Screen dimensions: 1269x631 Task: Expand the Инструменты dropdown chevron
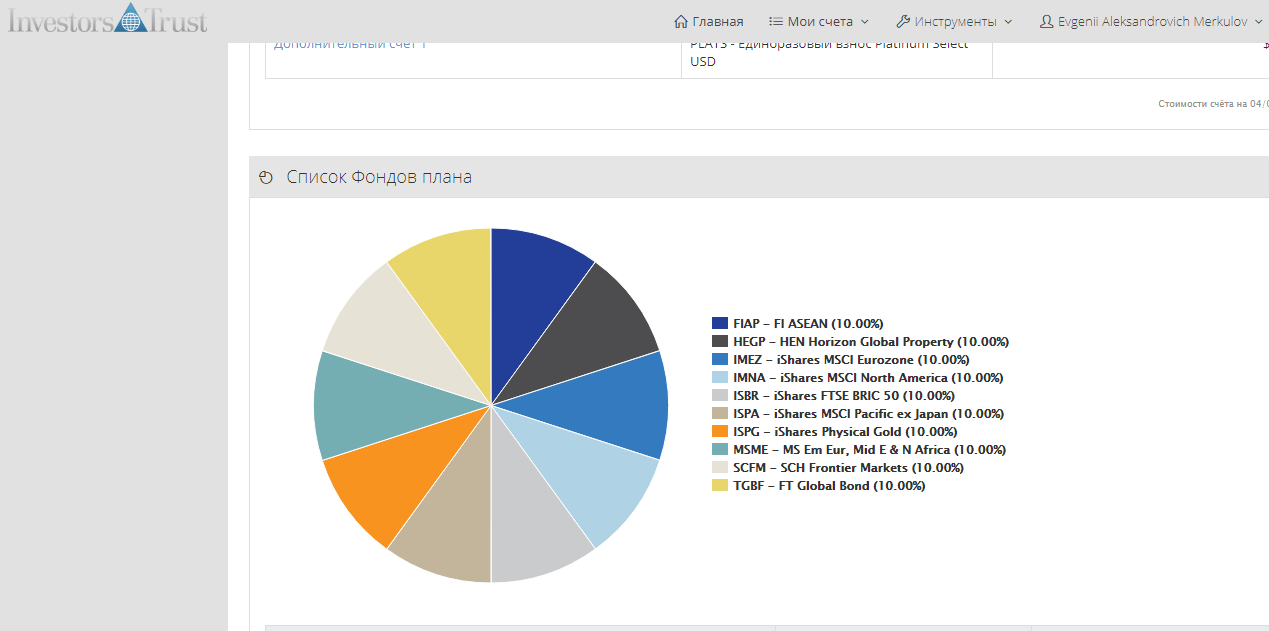pyautogui.click(x=1007, y=22)
